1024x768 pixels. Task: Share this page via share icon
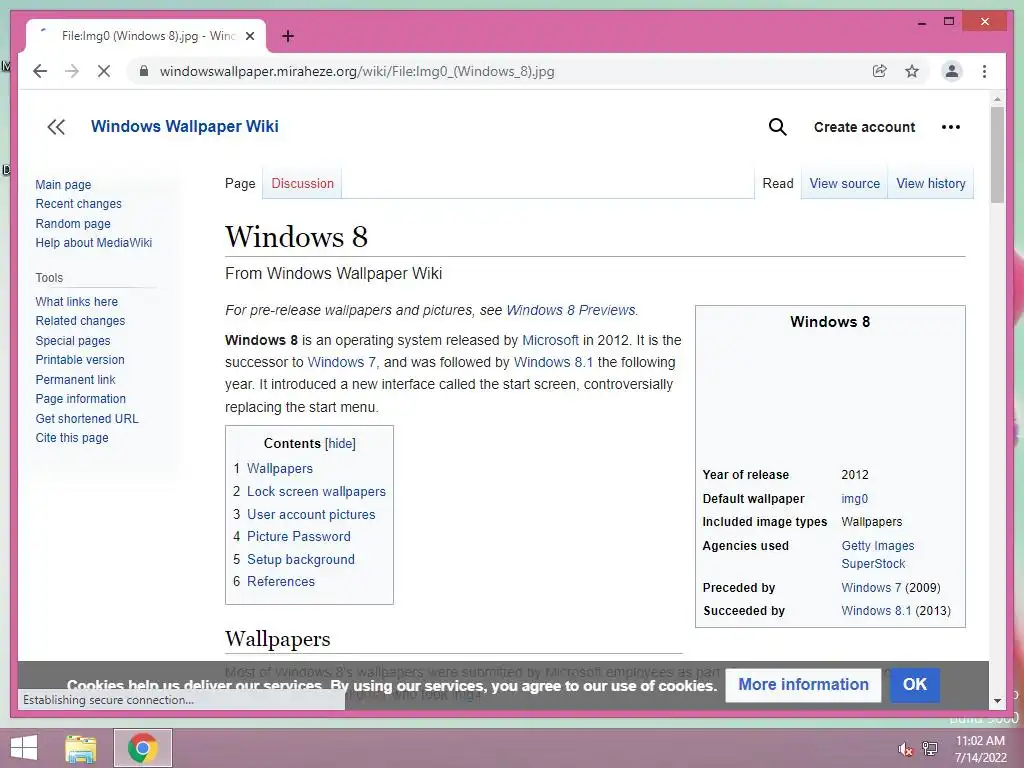(880, 71)
